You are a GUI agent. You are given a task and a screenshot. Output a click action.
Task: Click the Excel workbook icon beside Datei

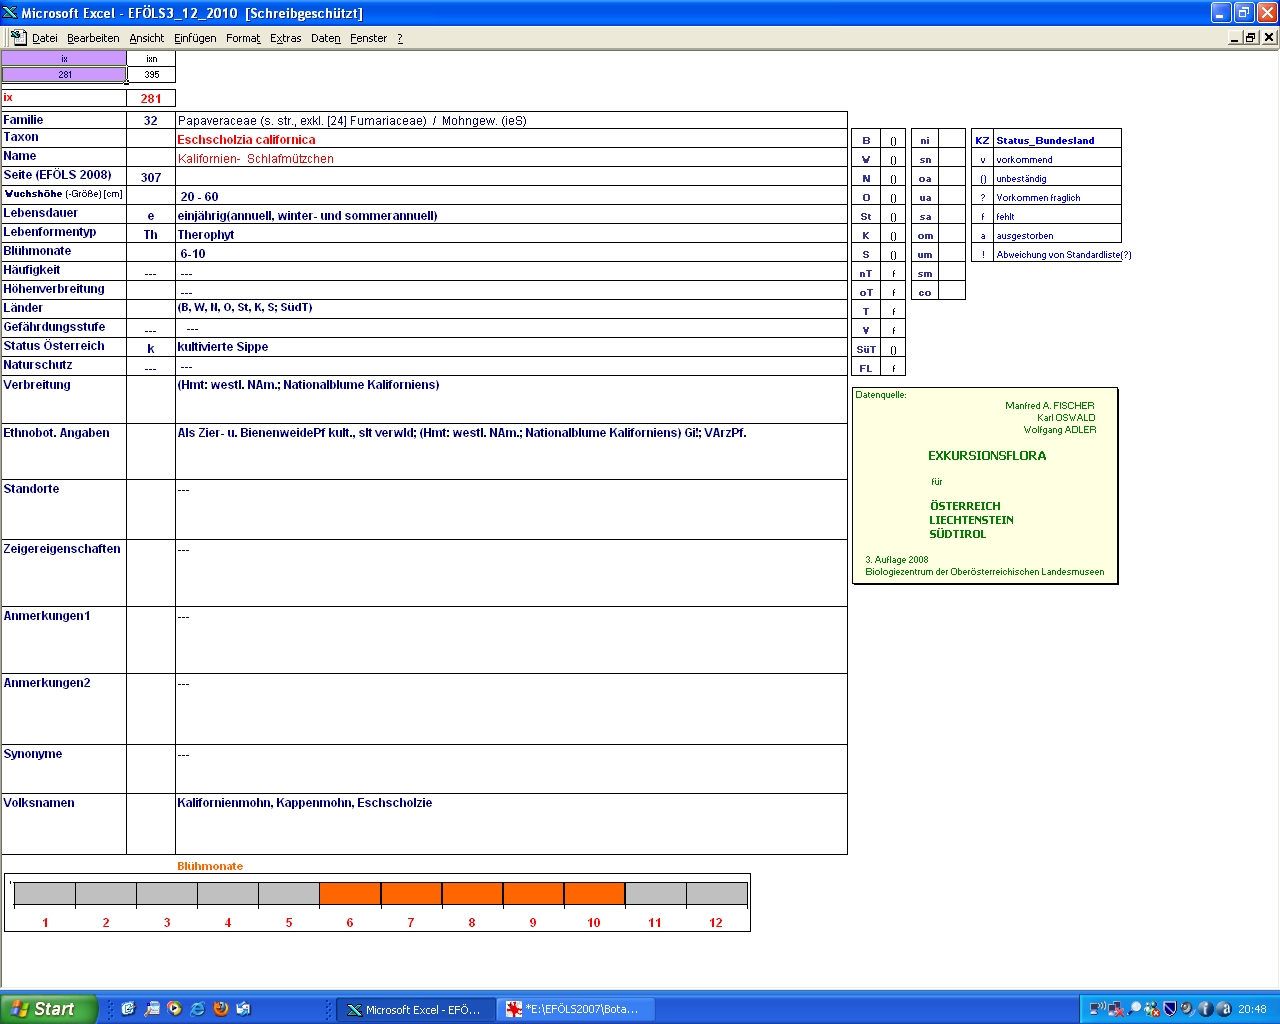[18, 37]
